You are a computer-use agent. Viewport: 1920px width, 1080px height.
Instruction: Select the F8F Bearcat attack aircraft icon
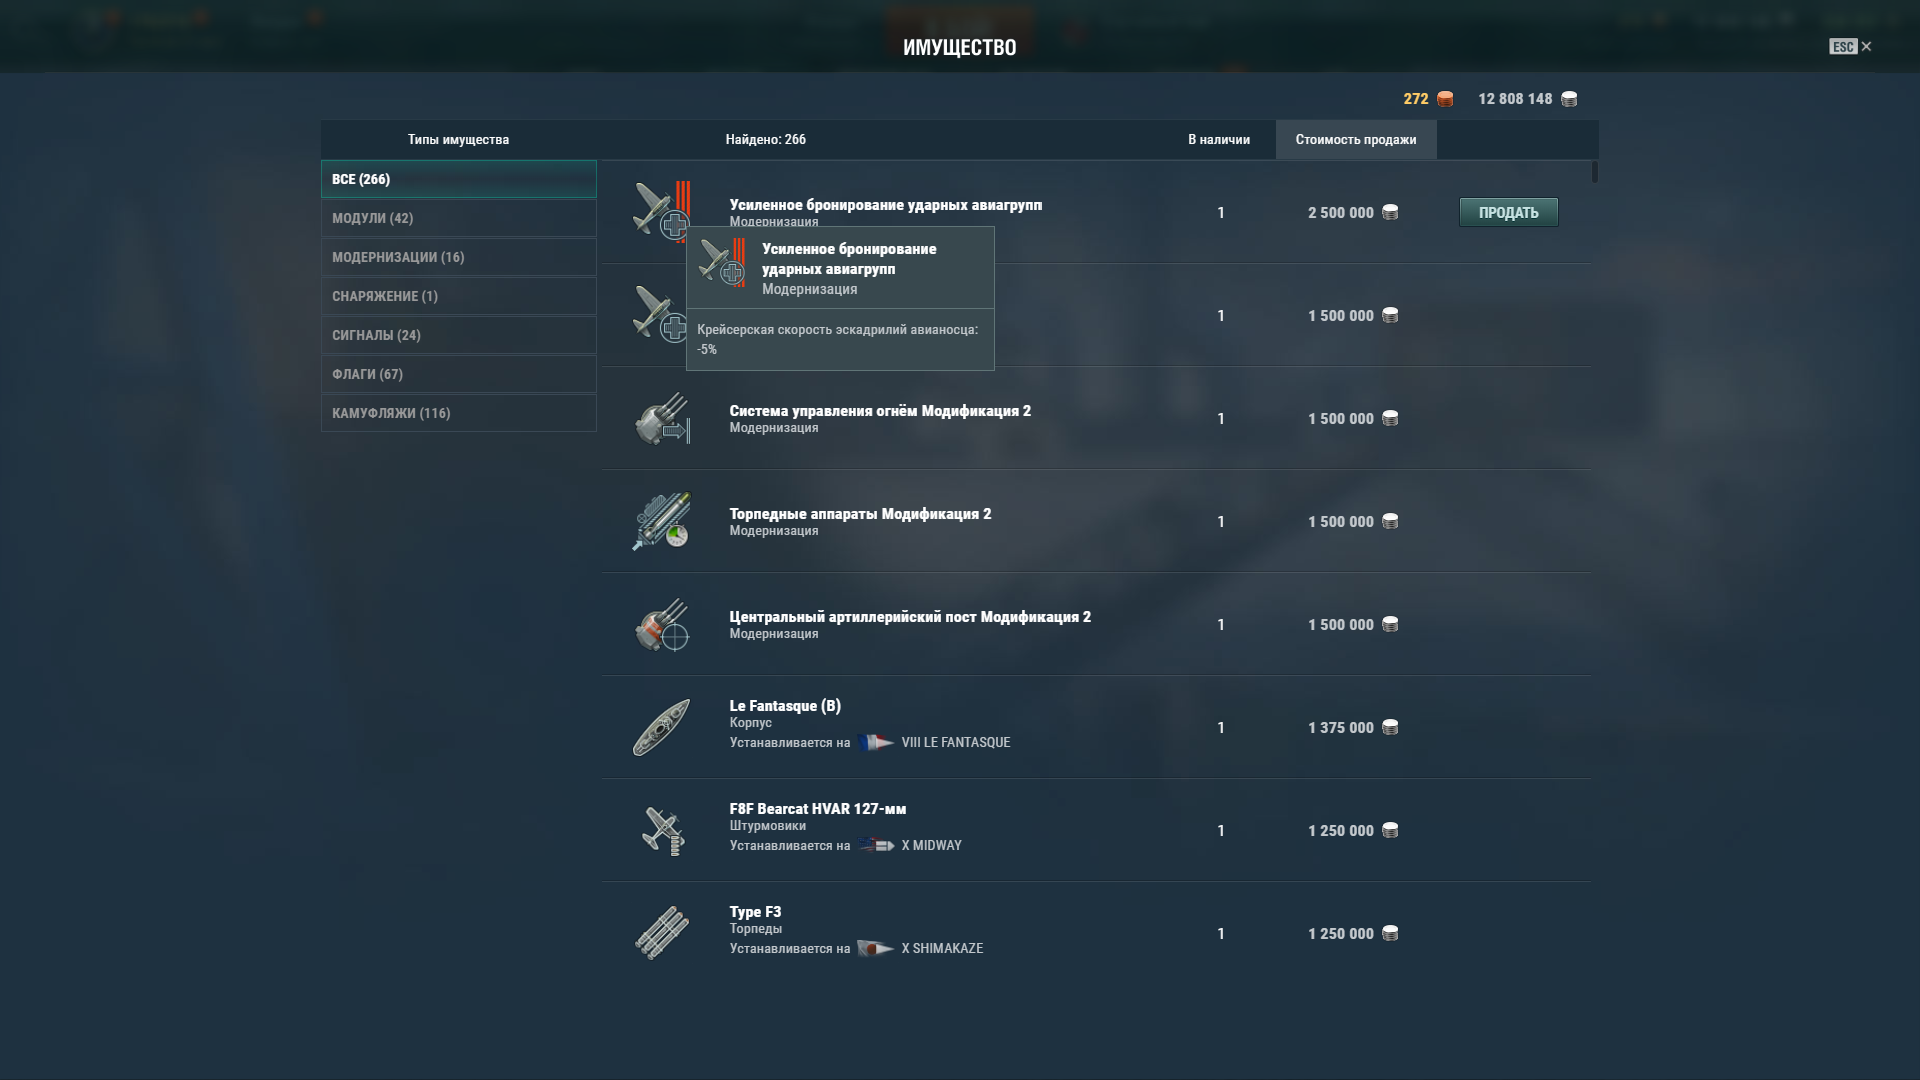(x=662, y=830)
